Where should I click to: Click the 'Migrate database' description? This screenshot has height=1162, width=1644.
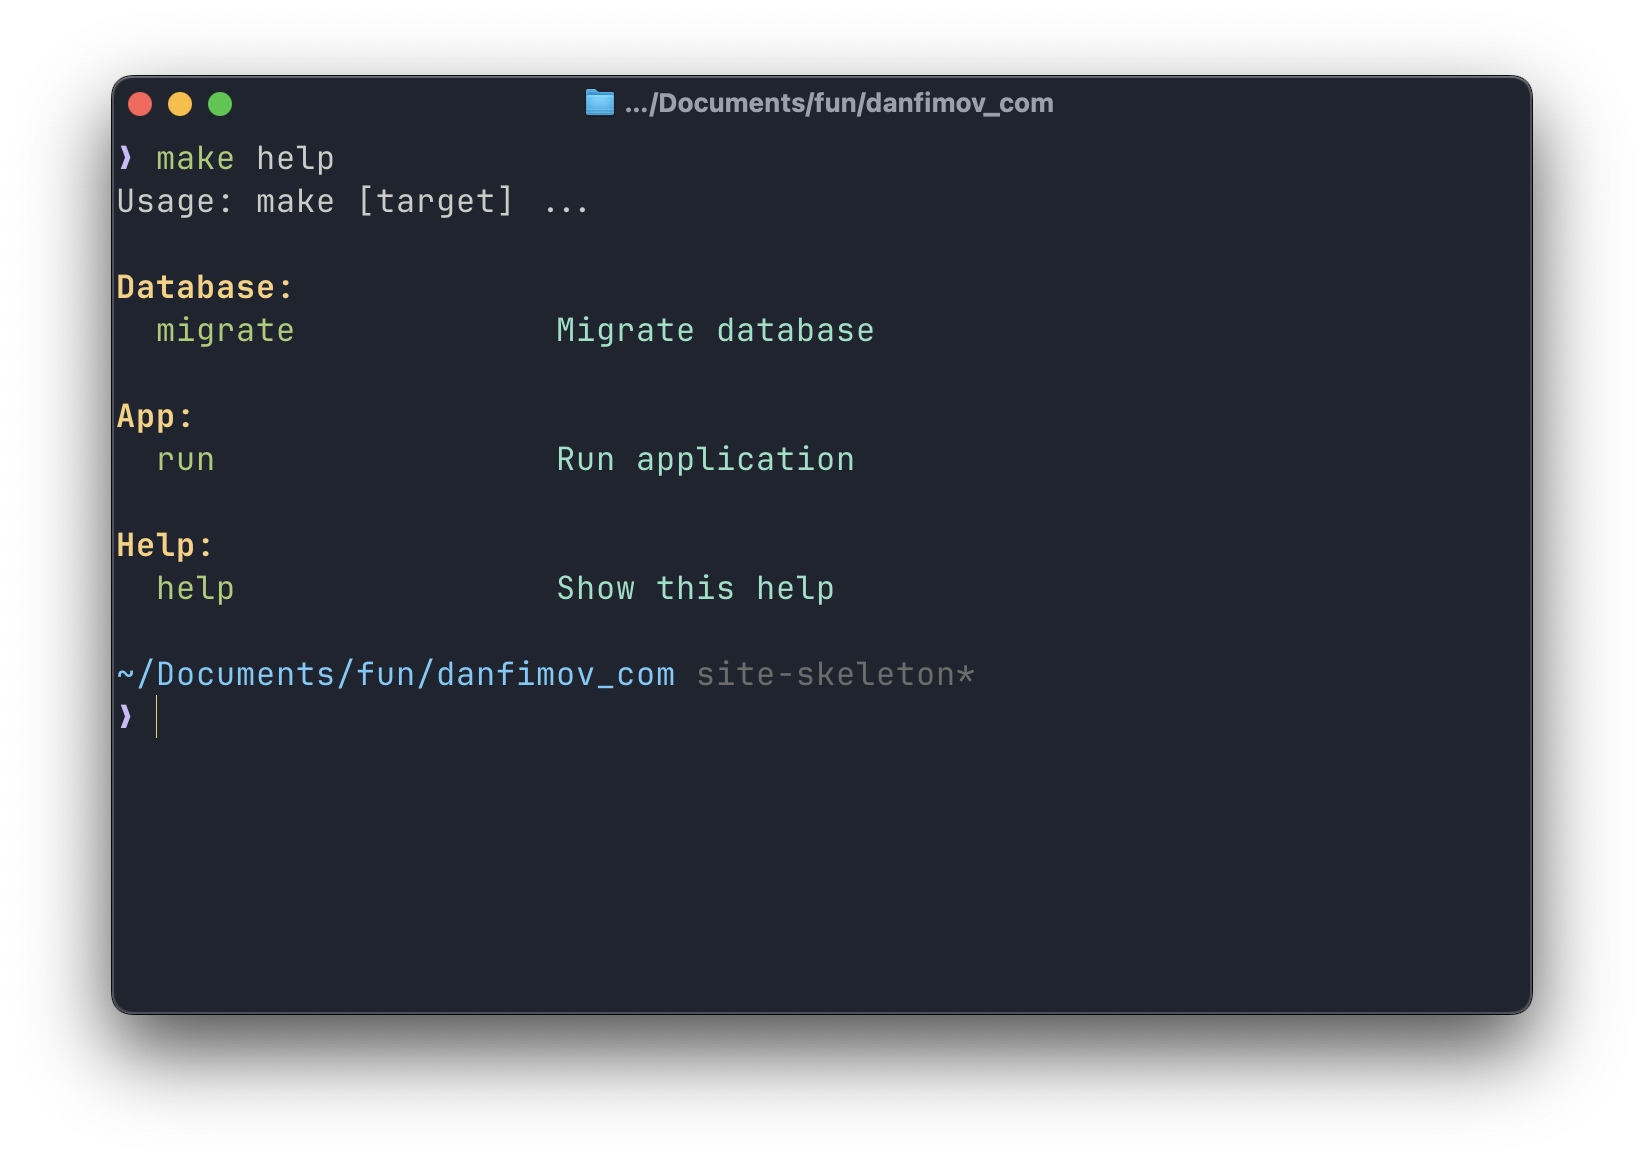[715, 330]
